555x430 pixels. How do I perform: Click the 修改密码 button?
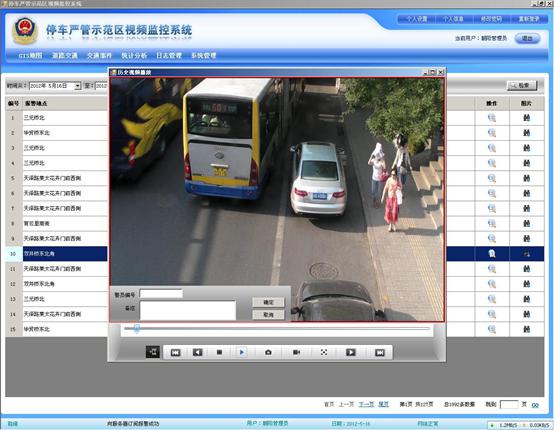tap(491, 19)
